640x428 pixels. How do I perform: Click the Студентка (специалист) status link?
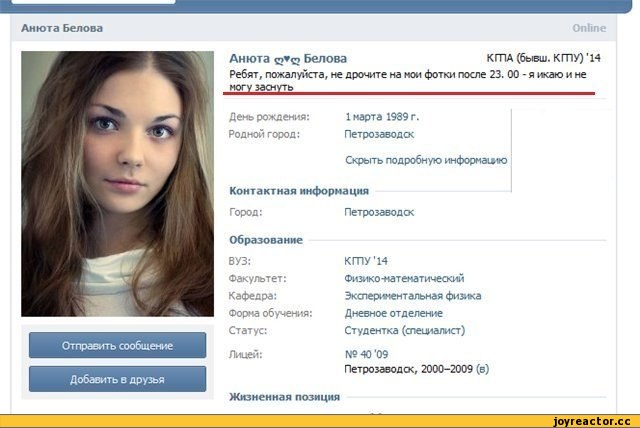click(x=404, y=330)
